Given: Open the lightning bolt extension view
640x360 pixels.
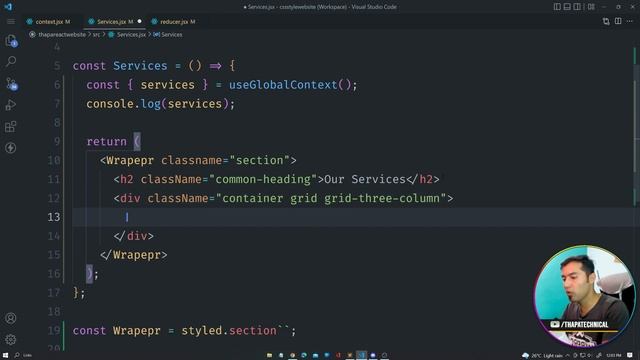Looking at the screenshot, I should tap(11, 148).
